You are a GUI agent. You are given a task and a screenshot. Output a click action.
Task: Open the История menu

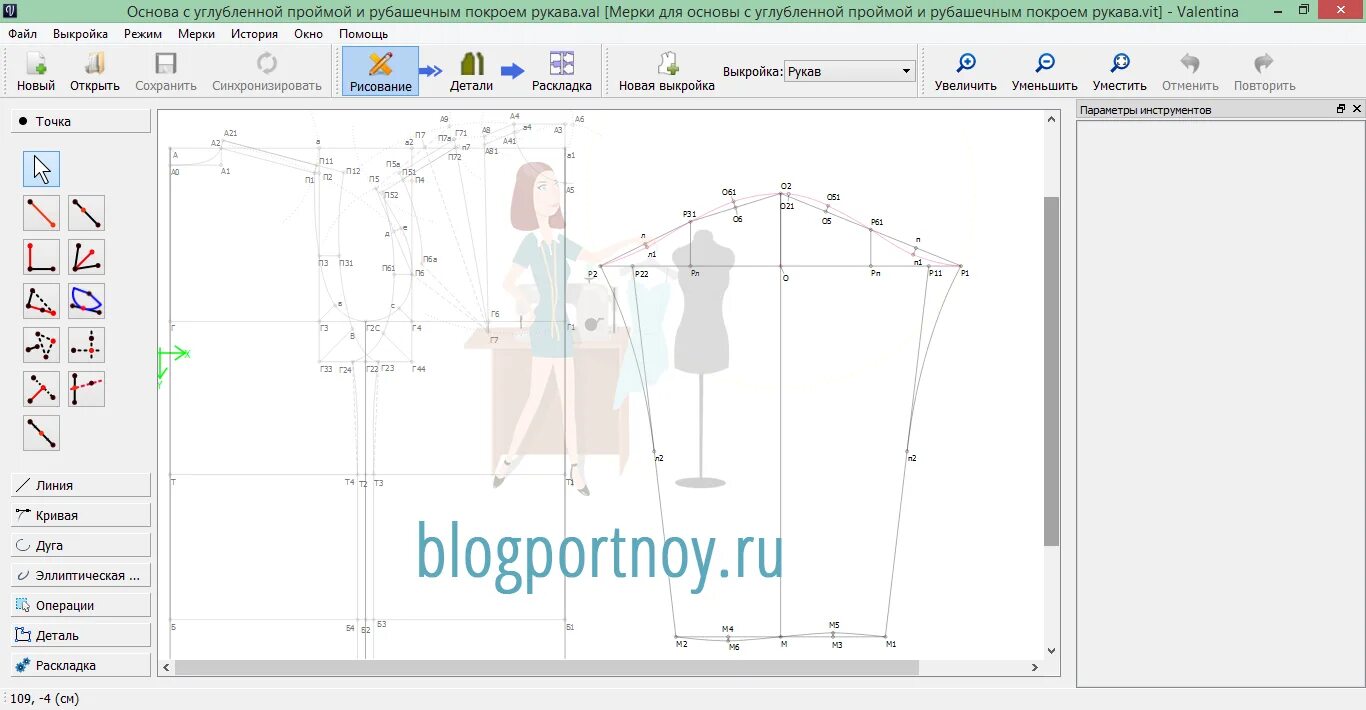click(254, 33)
